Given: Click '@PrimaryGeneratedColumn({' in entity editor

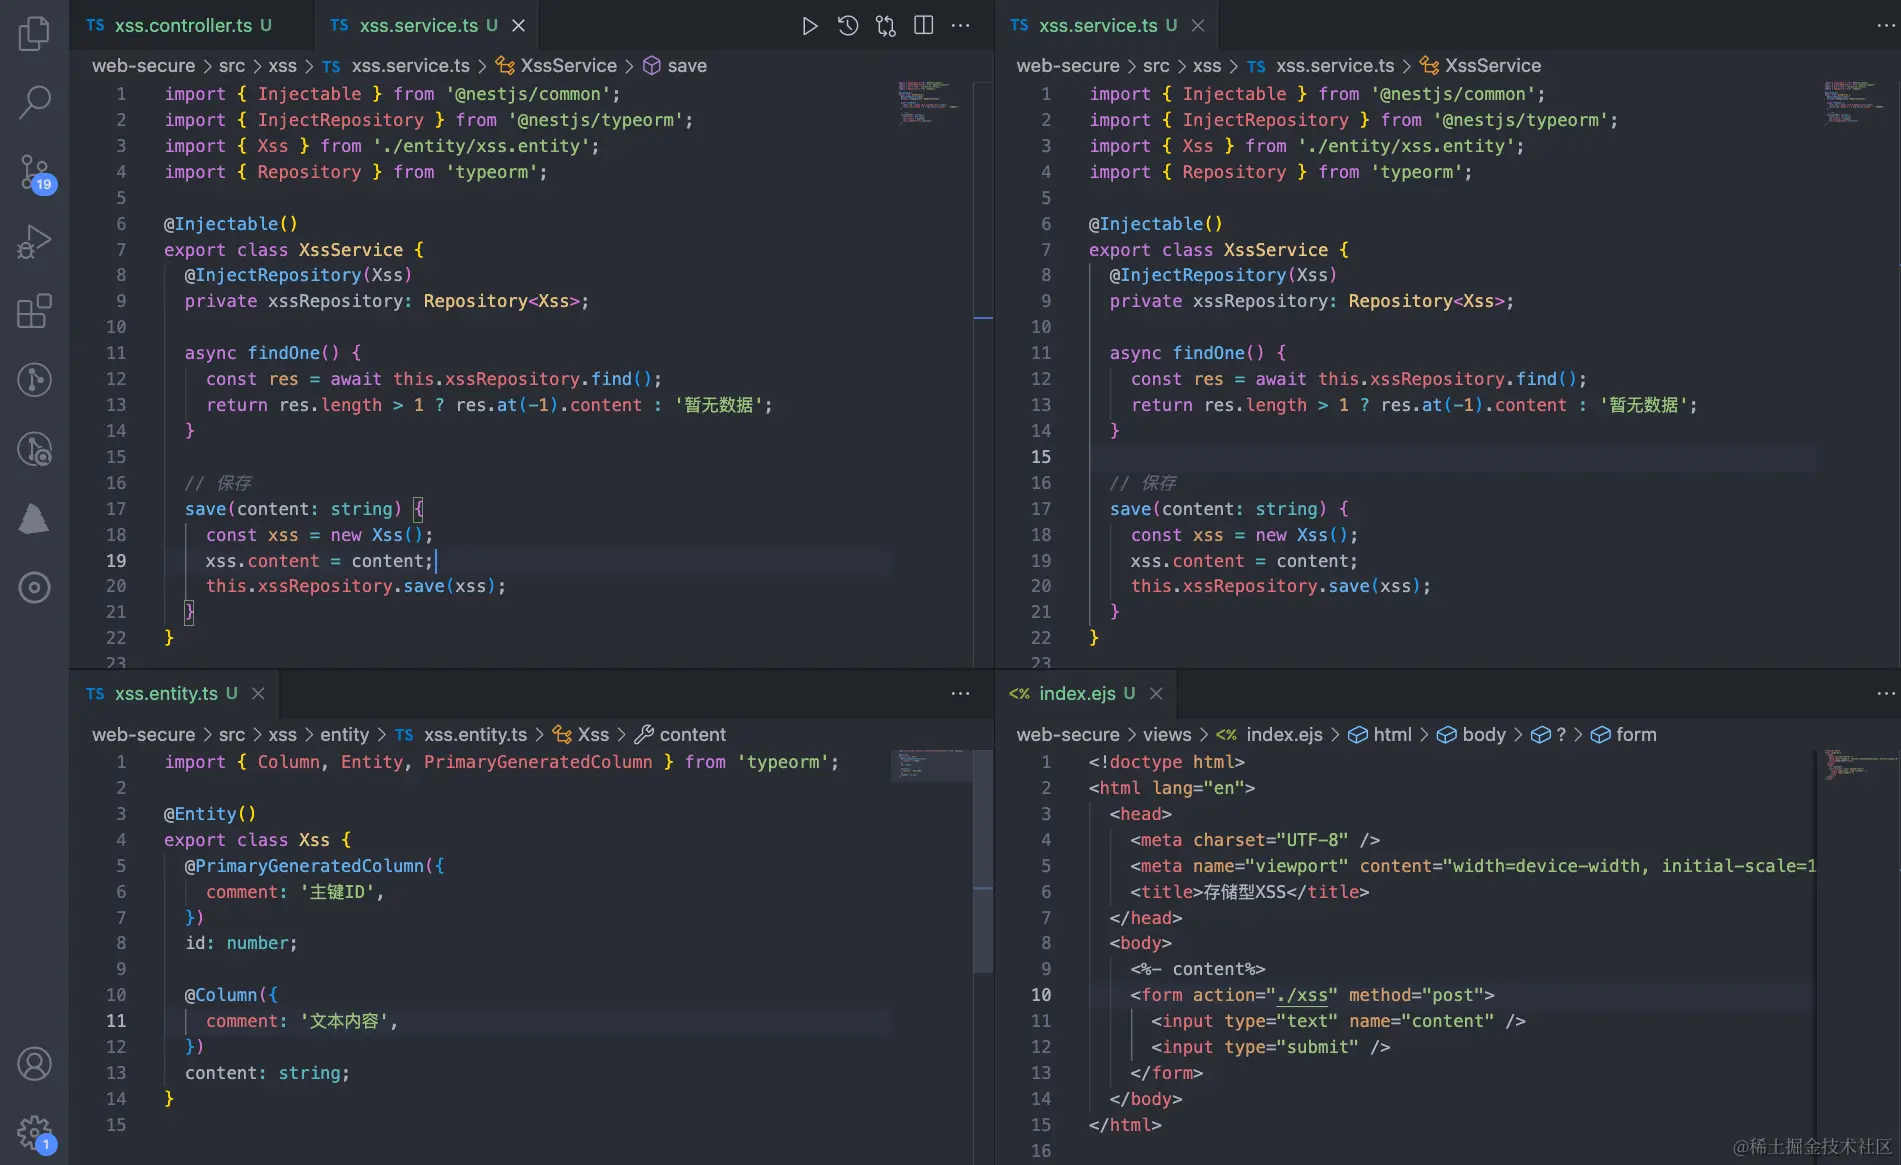Looking at the screenshot, I should [314, 866].
